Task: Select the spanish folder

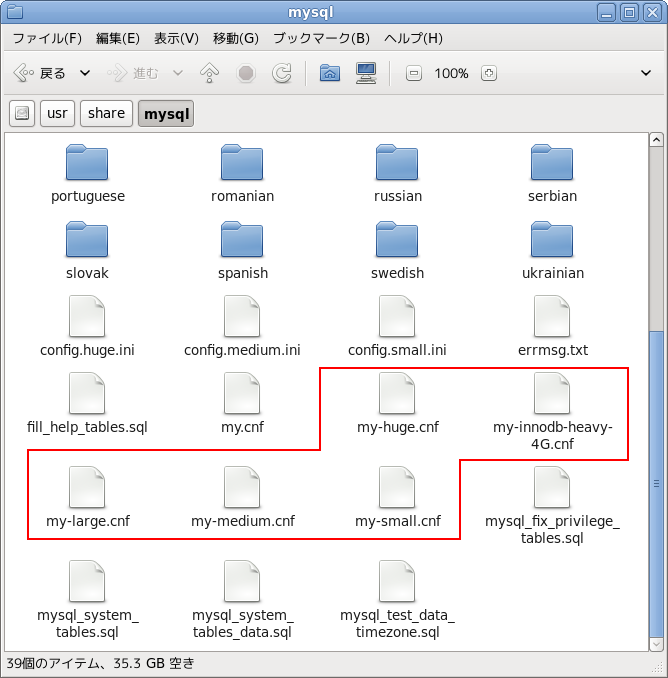Action: (x=242, y=251)
